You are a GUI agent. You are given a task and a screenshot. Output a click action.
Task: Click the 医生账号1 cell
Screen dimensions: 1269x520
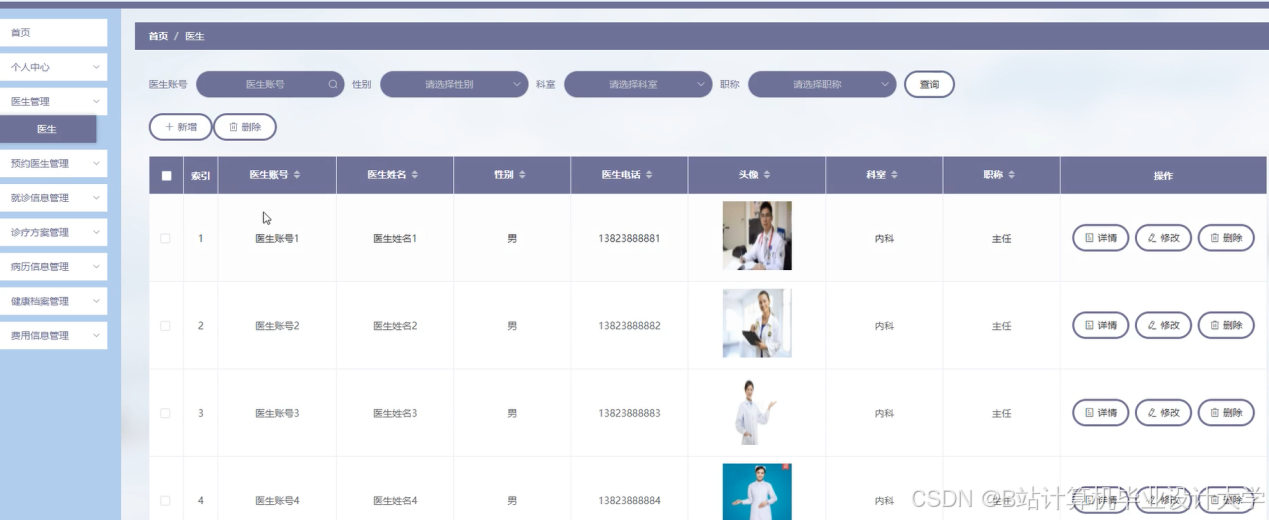pyautogui.click(x=277, y=239)
